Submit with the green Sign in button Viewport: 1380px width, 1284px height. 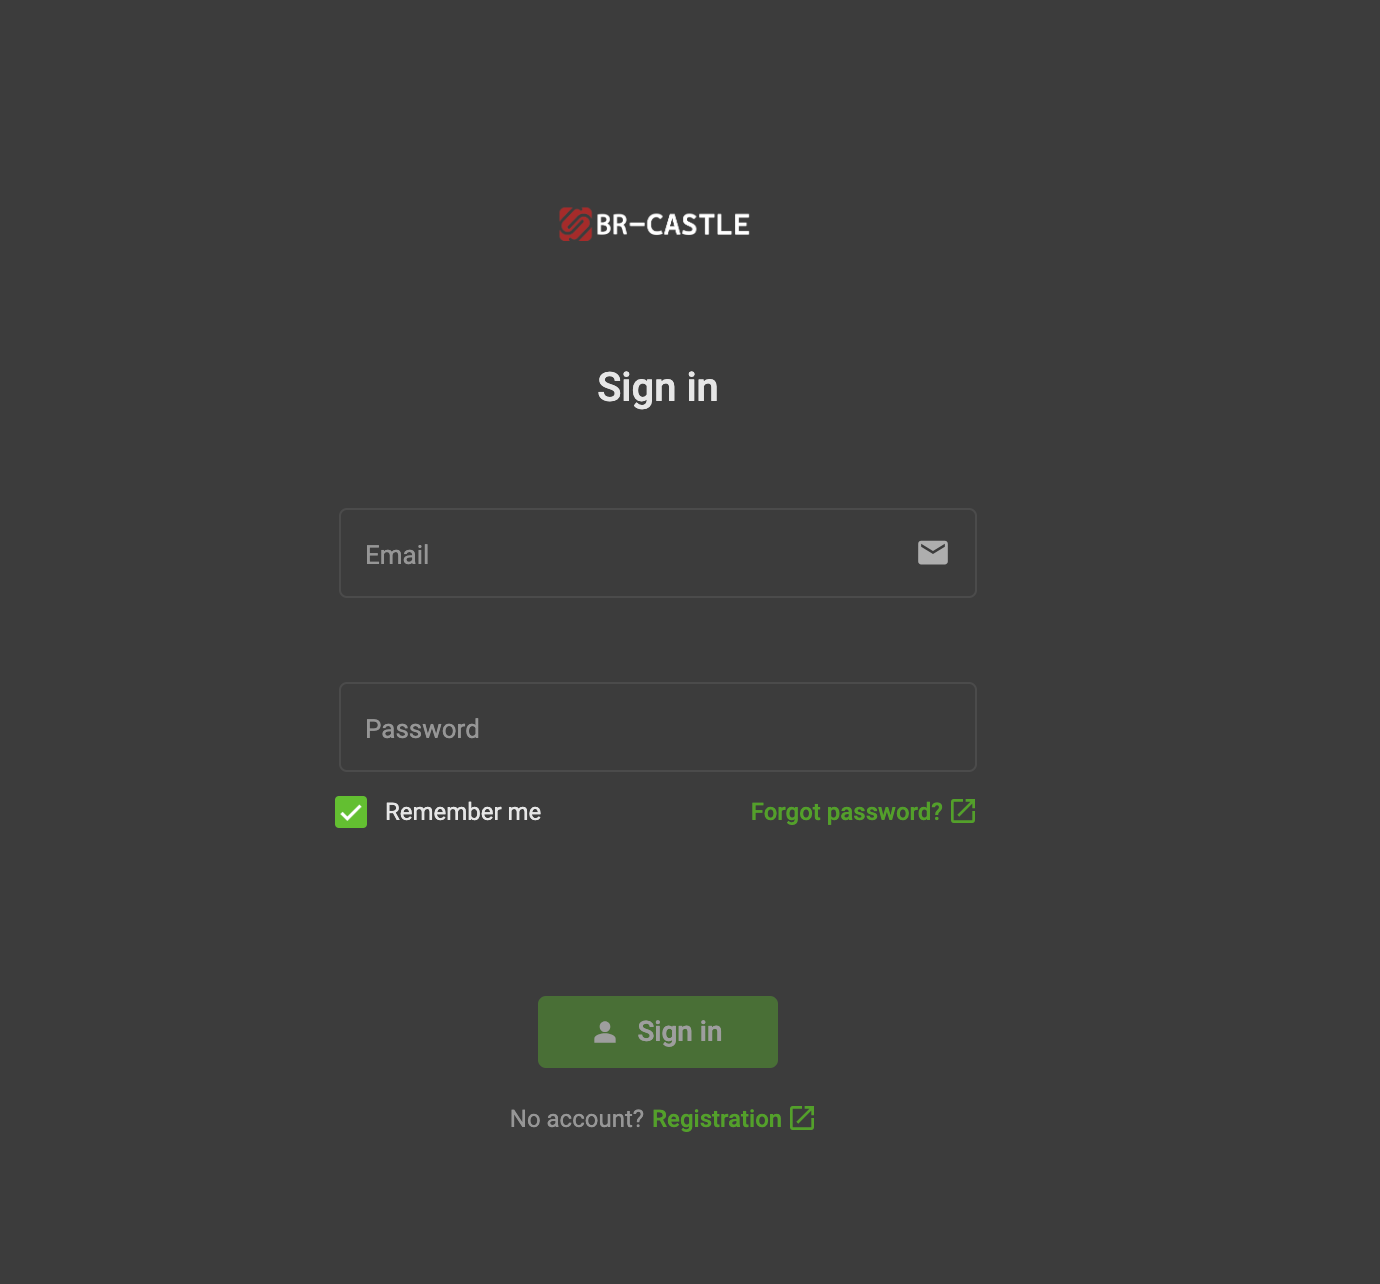[x=658, y=1032]
